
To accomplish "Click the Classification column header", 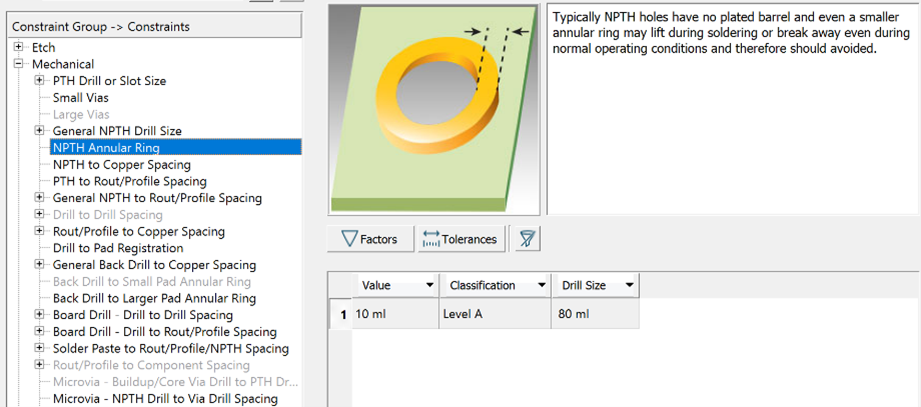I will tap(495, 285).
